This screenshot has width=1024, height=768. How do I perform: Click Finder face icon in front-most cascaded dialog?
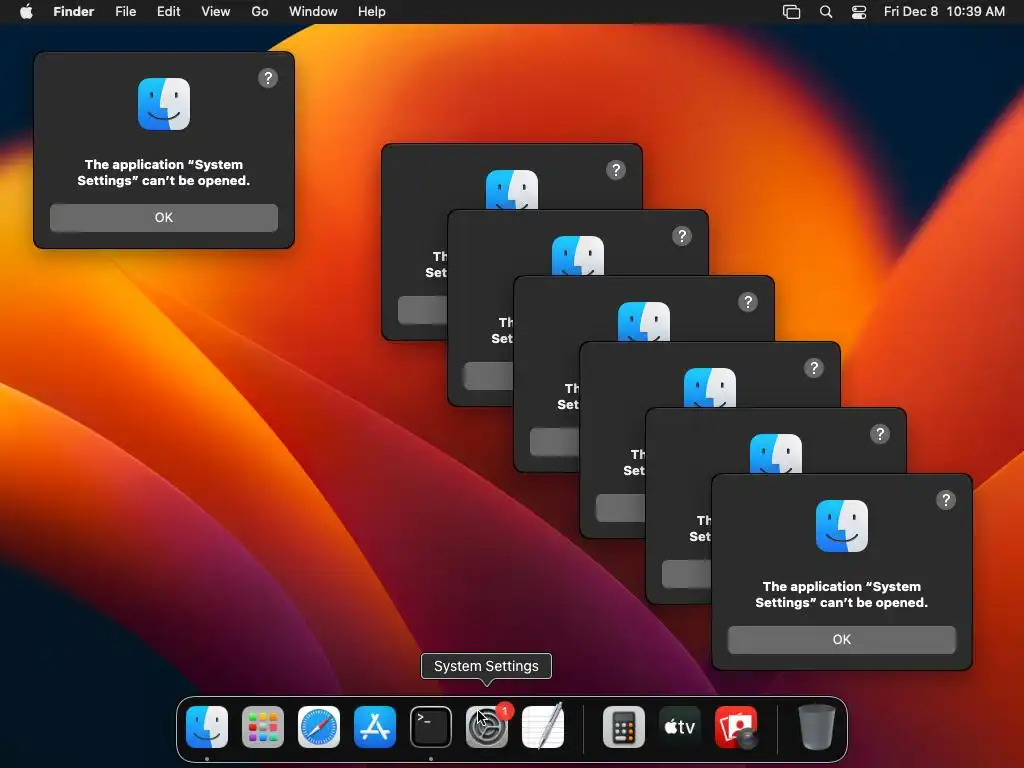click(842, 526)
